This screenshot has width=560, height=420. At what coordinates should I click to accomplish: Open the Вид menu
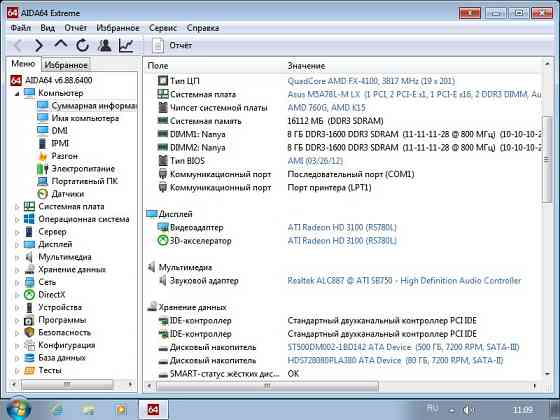click(x=48, y=28)
